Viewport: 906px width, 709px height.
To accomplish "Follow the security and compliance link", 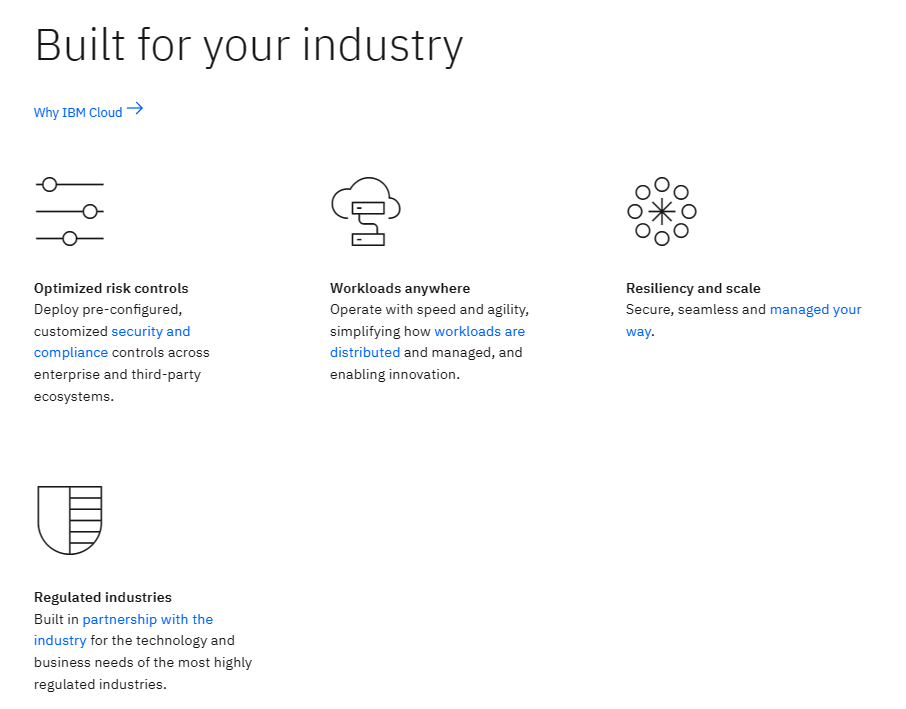I will tap(150, 331).
